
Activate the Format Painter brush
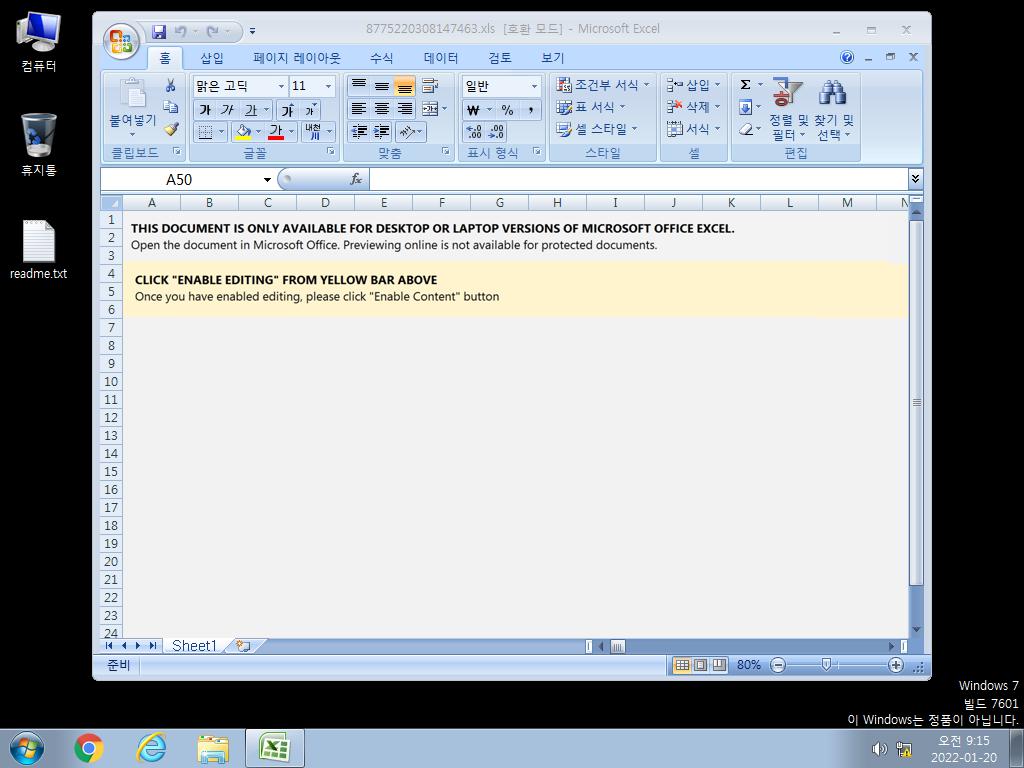170,129
